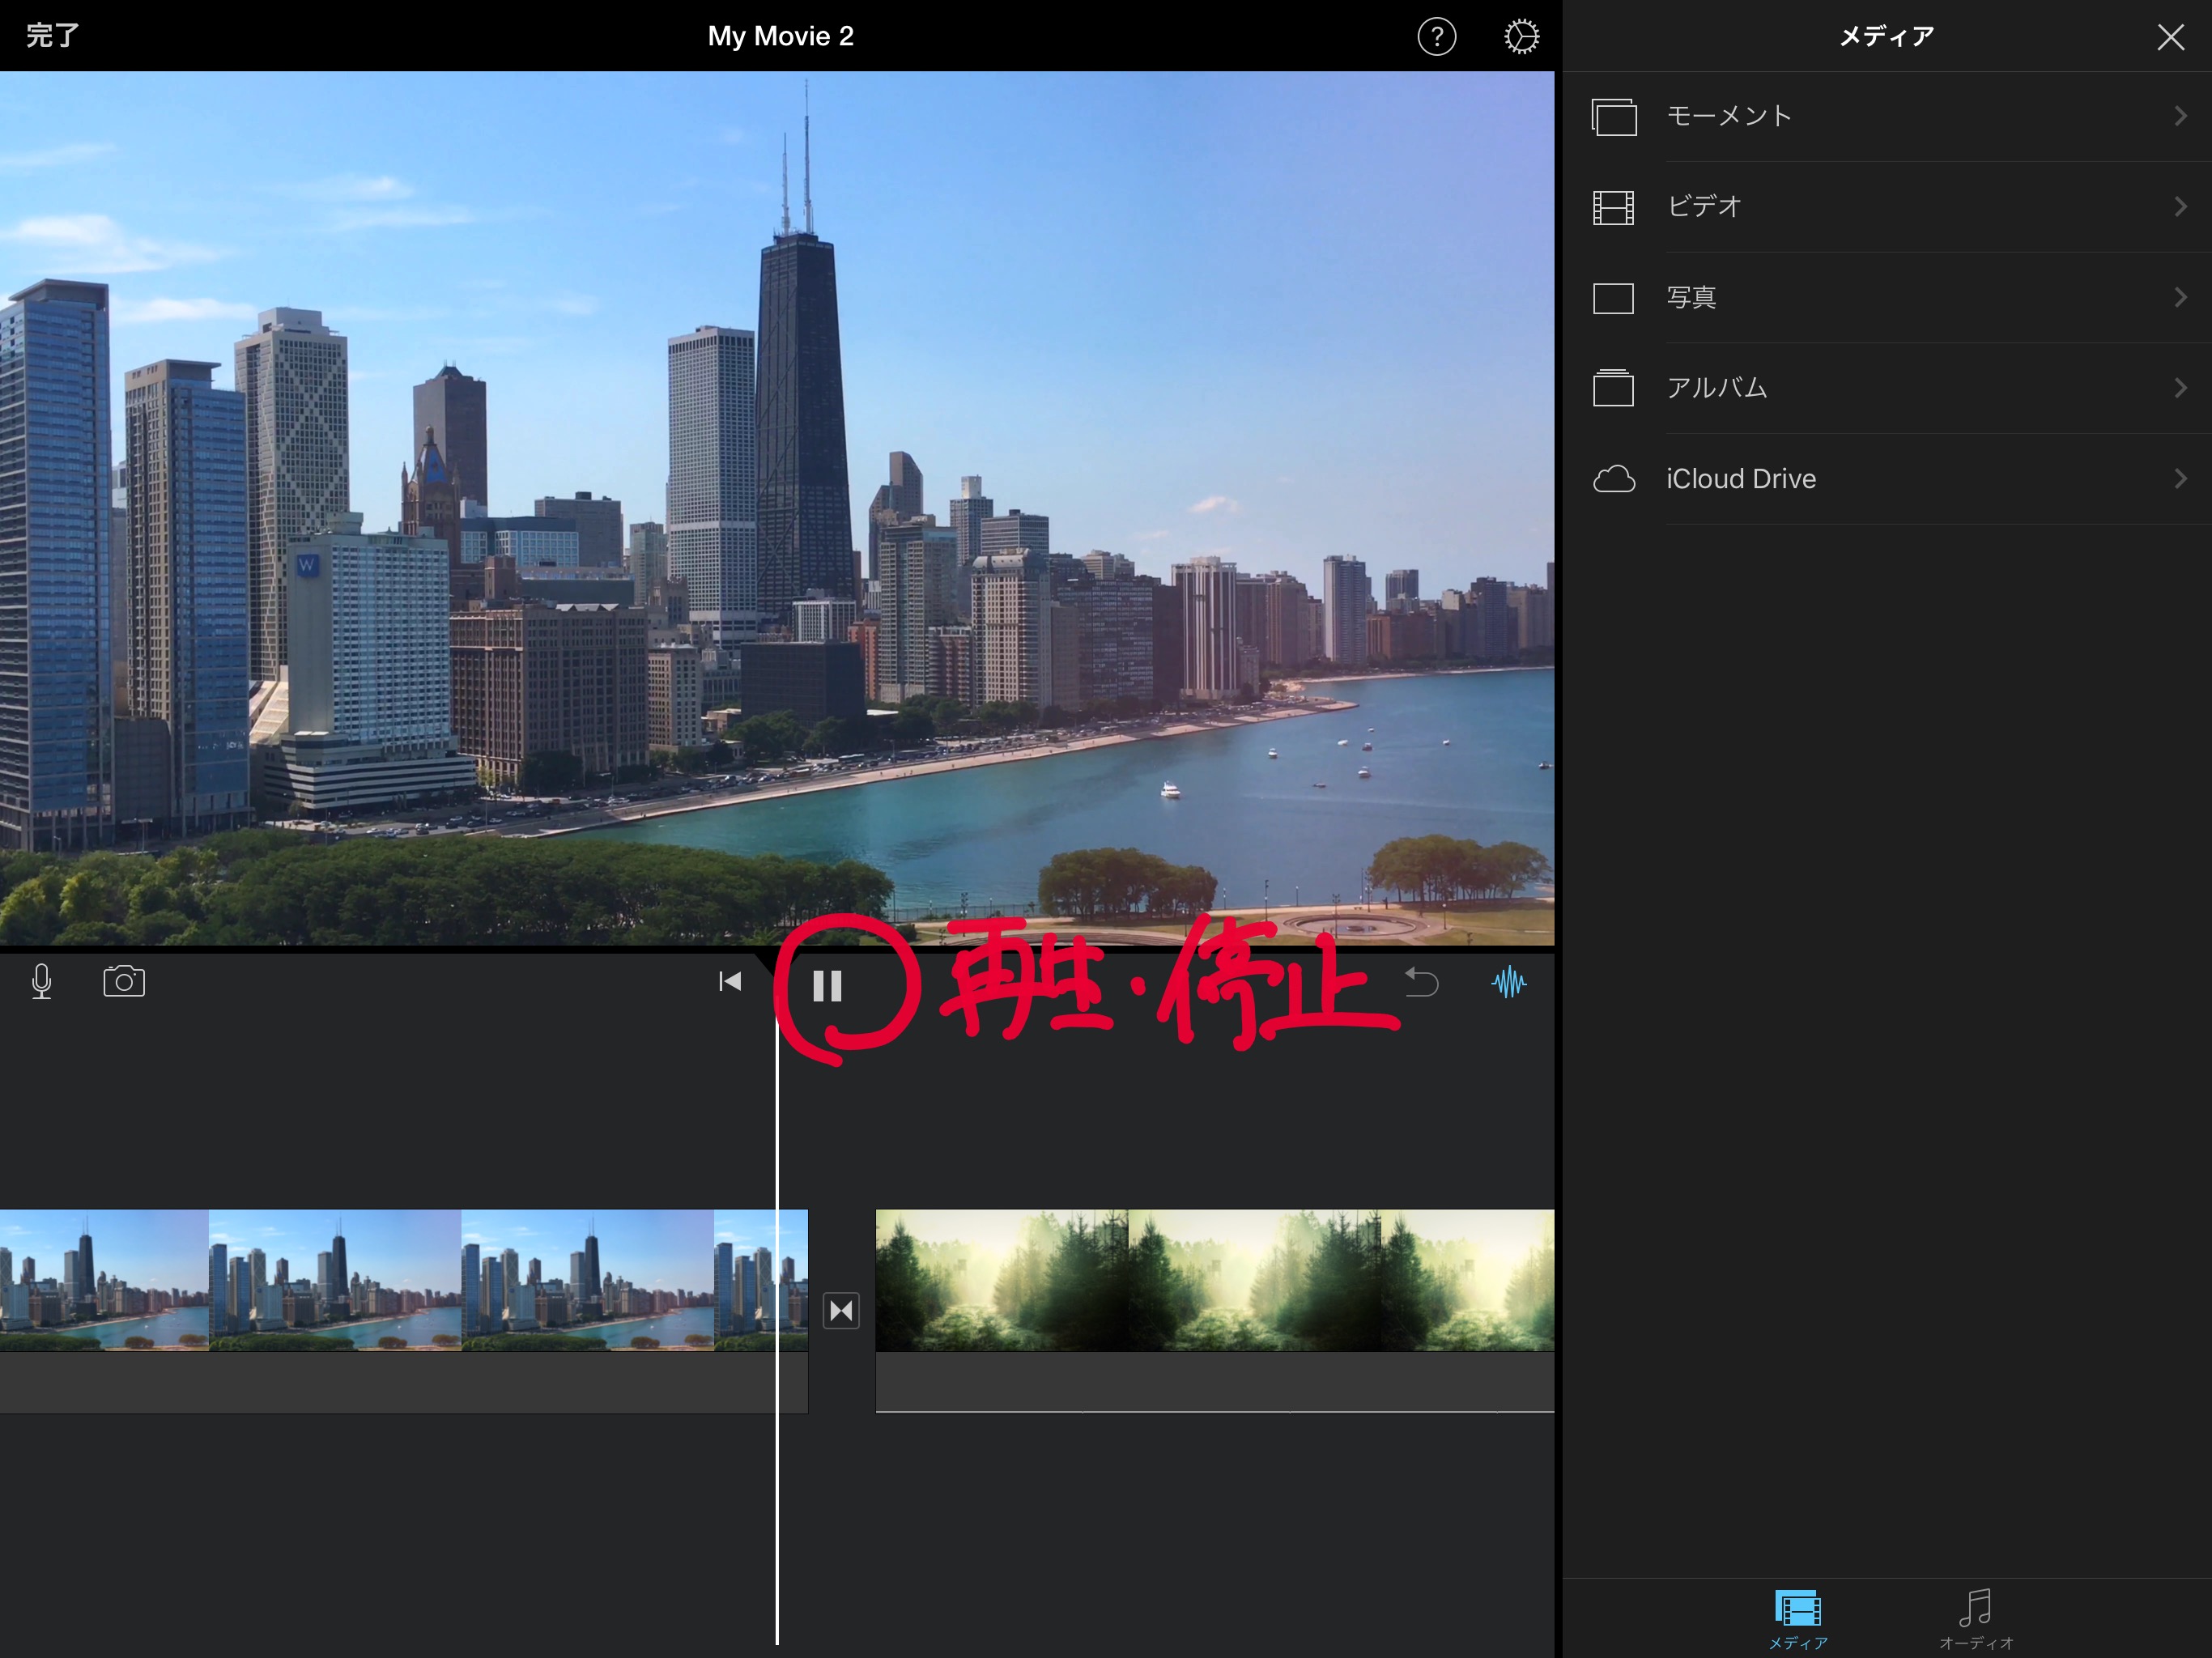
Task: Open the camera capture icon
Action: click(x=124, y=982)
